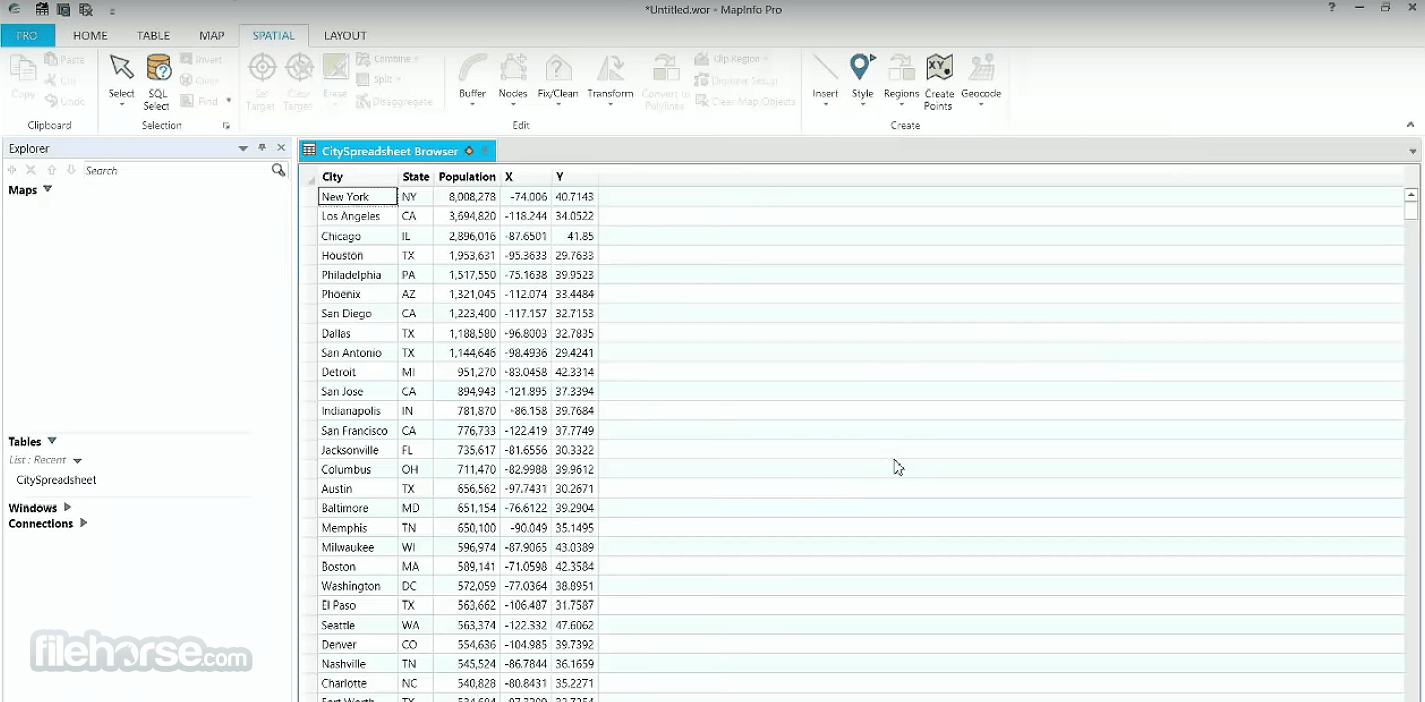Open the Selection group dialog launcher

227,126
